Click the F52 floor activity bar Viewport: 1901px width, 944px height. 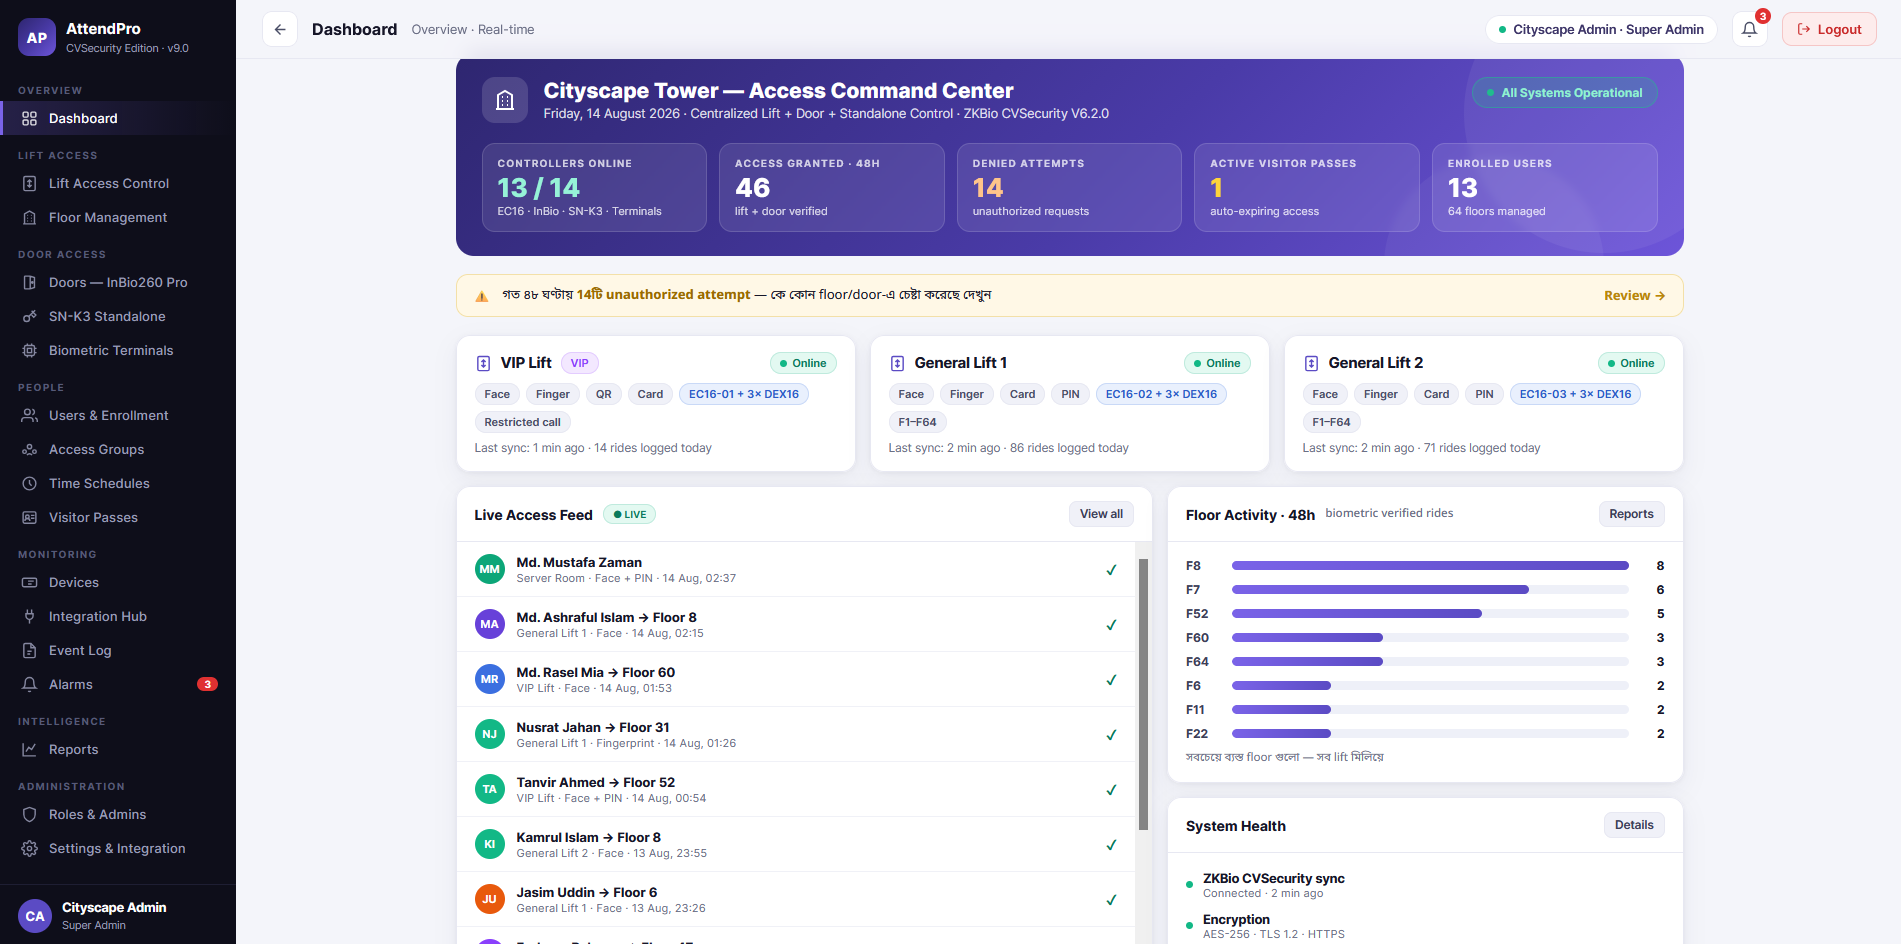click(1430, 614)
